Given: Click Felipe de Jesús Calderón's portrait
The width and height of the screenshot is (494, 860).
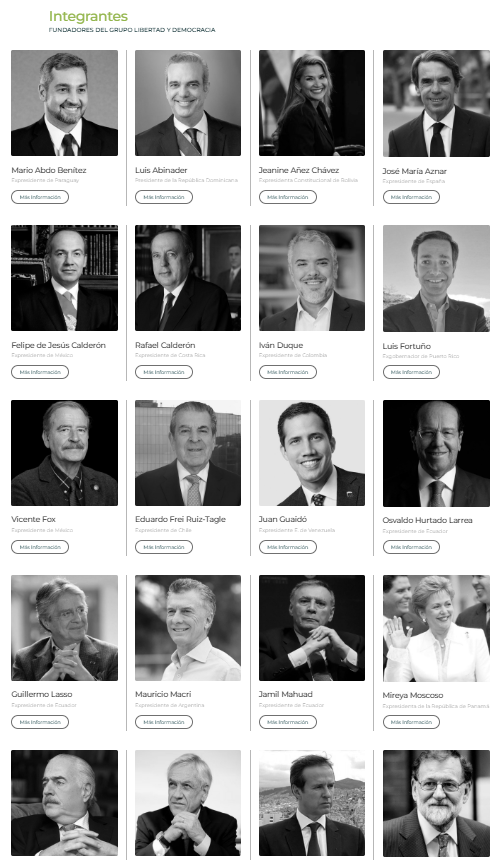Looking at the screenshot, I should click(65, 278).
